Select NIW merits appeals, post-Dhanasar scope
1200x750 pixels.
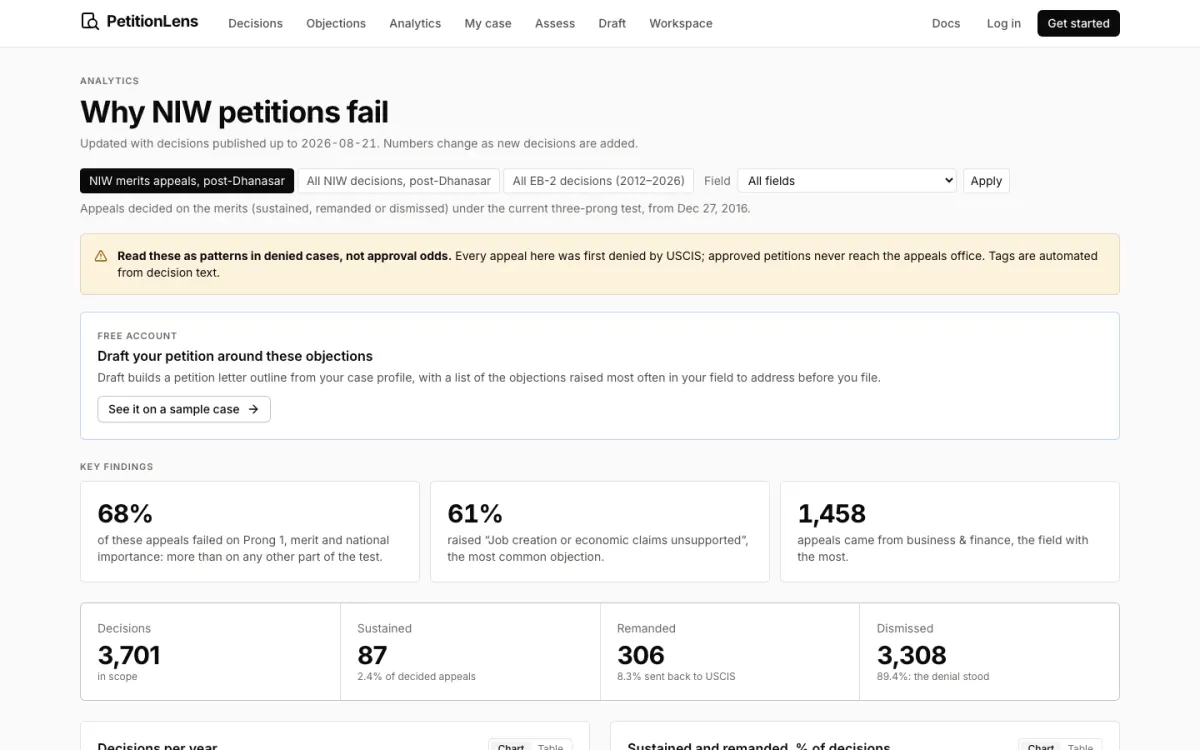(x=187, y=181)
